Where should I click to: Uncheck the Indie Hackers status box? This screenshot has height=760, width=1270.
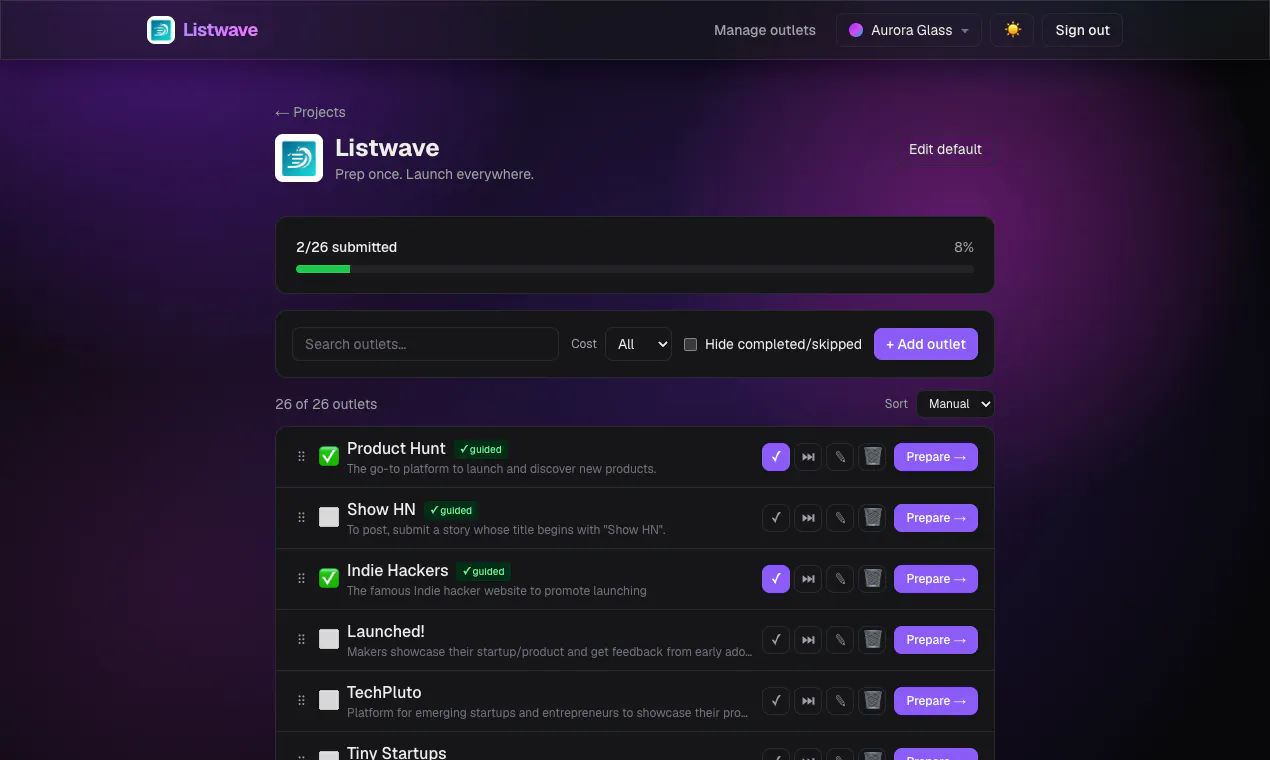(329, 579)
